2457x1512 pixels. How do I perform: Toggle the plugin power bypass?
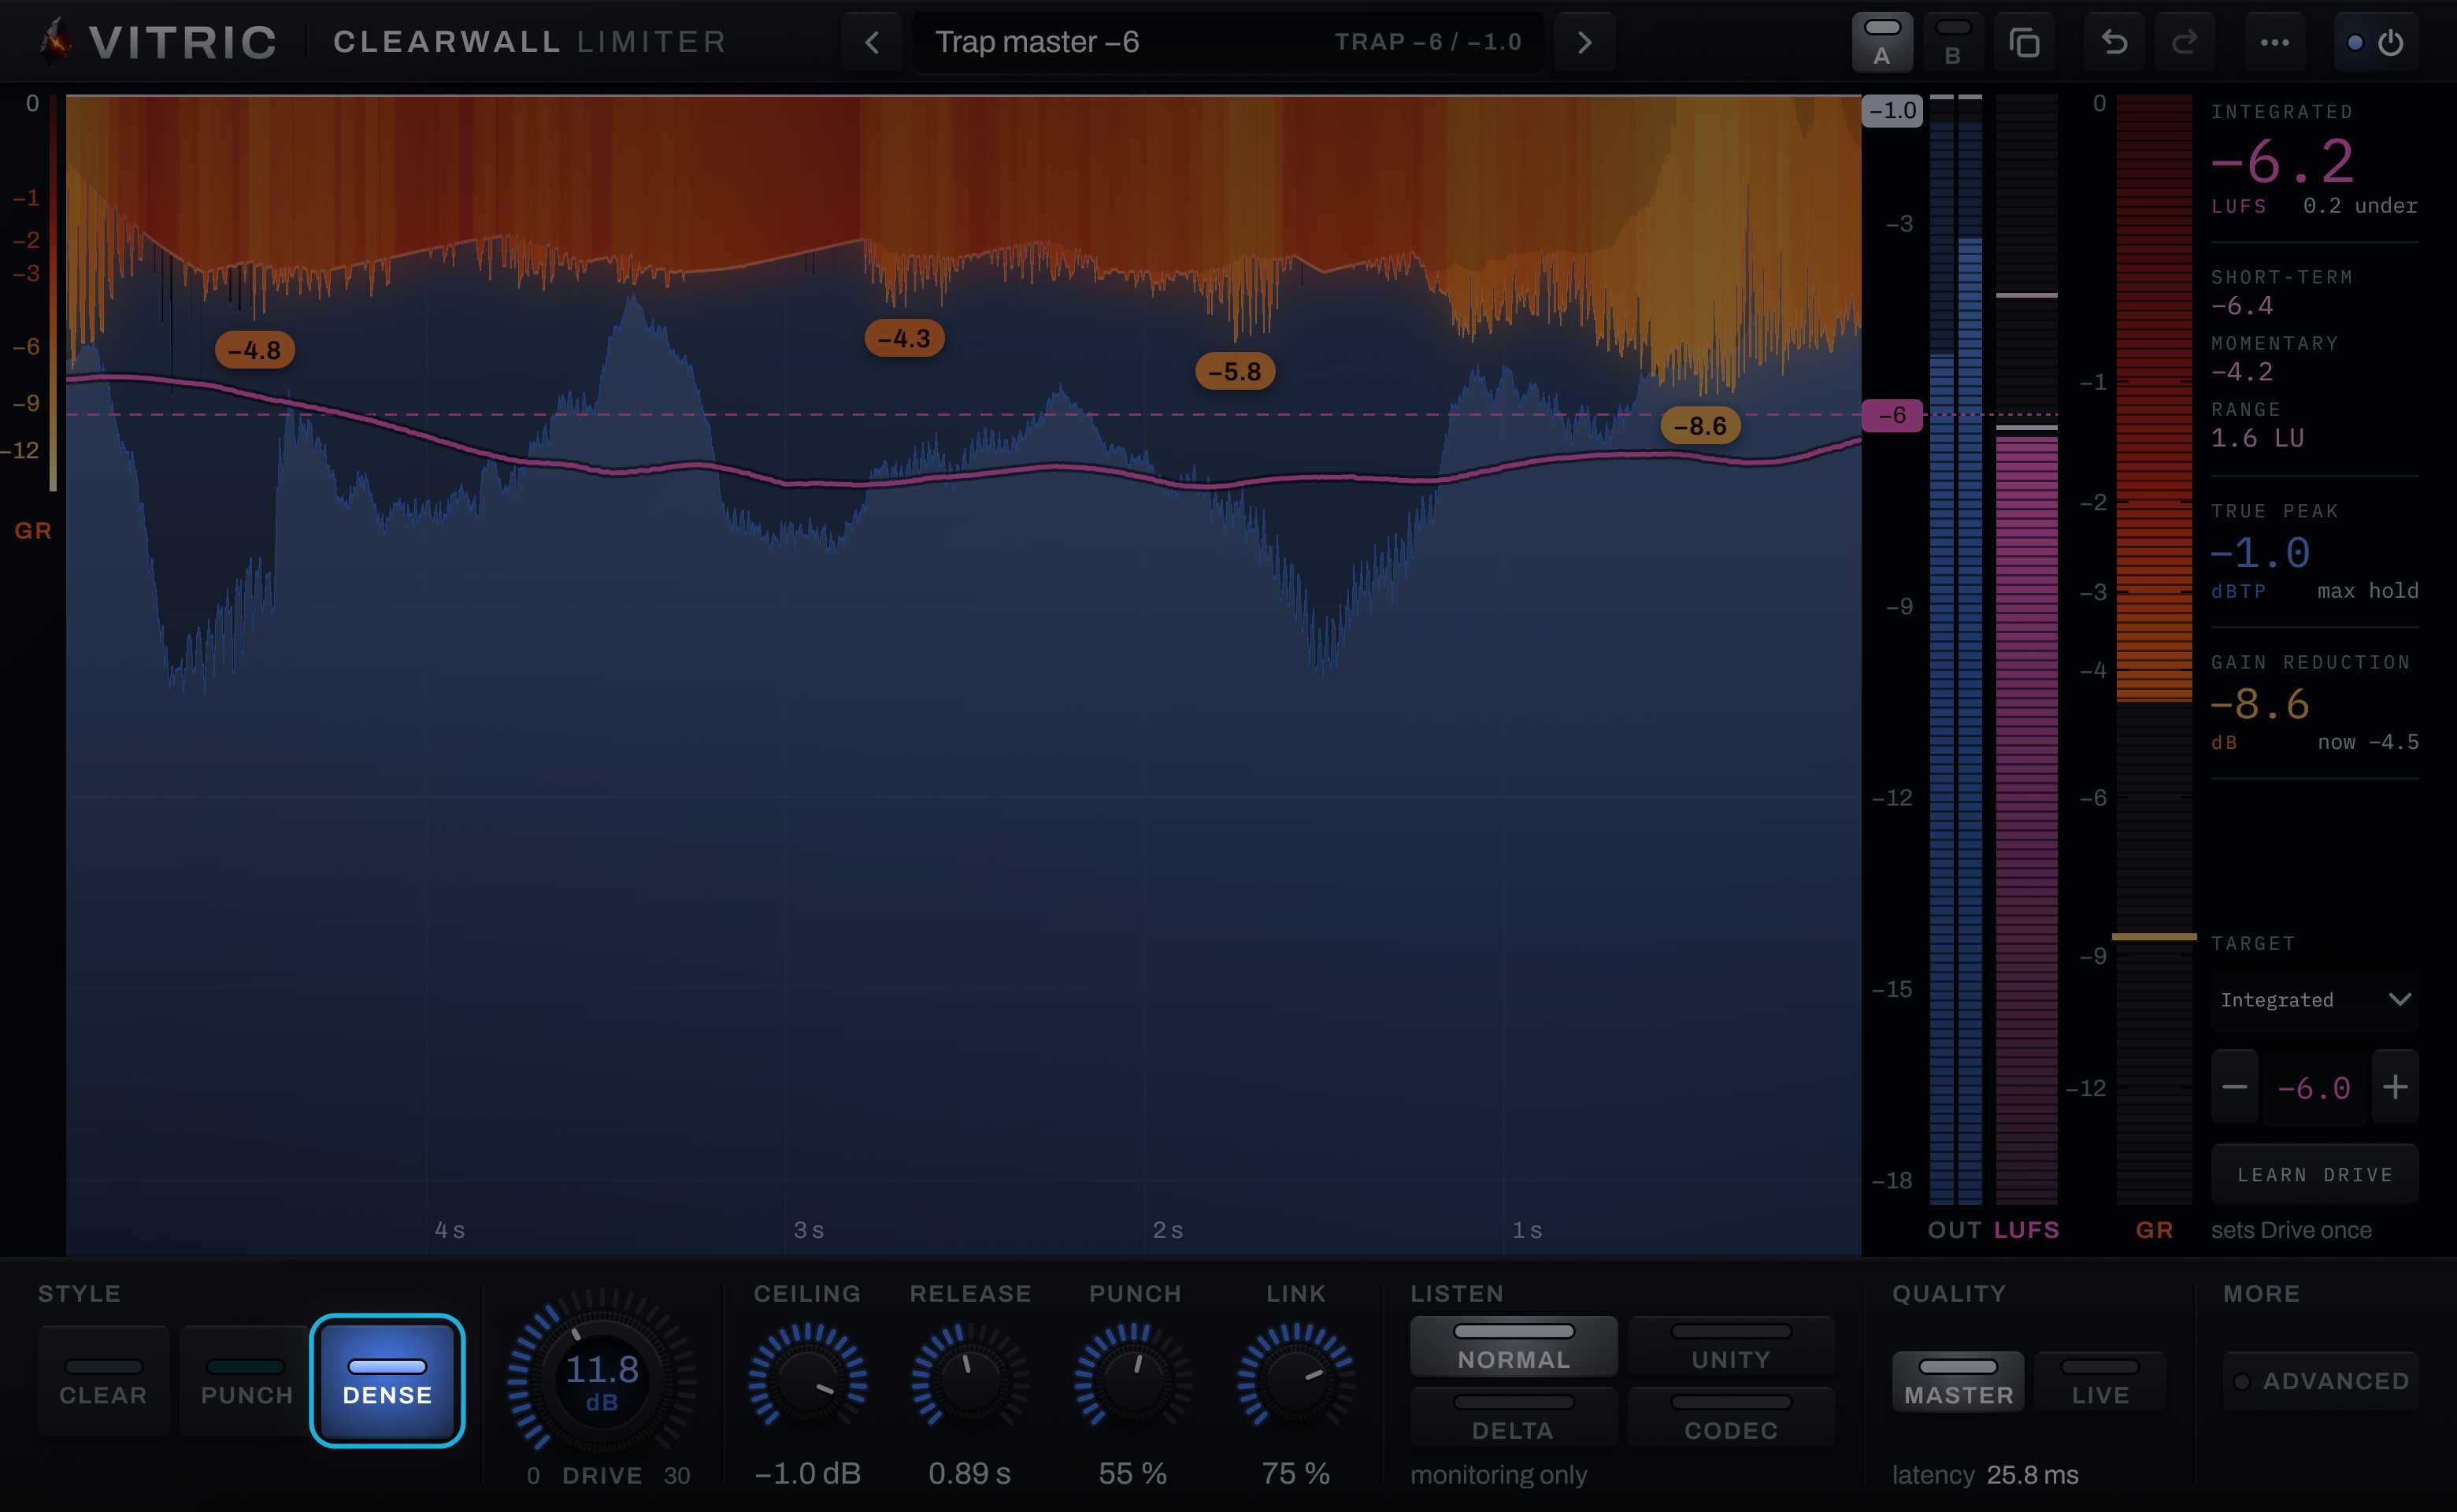pos(2376,42)
